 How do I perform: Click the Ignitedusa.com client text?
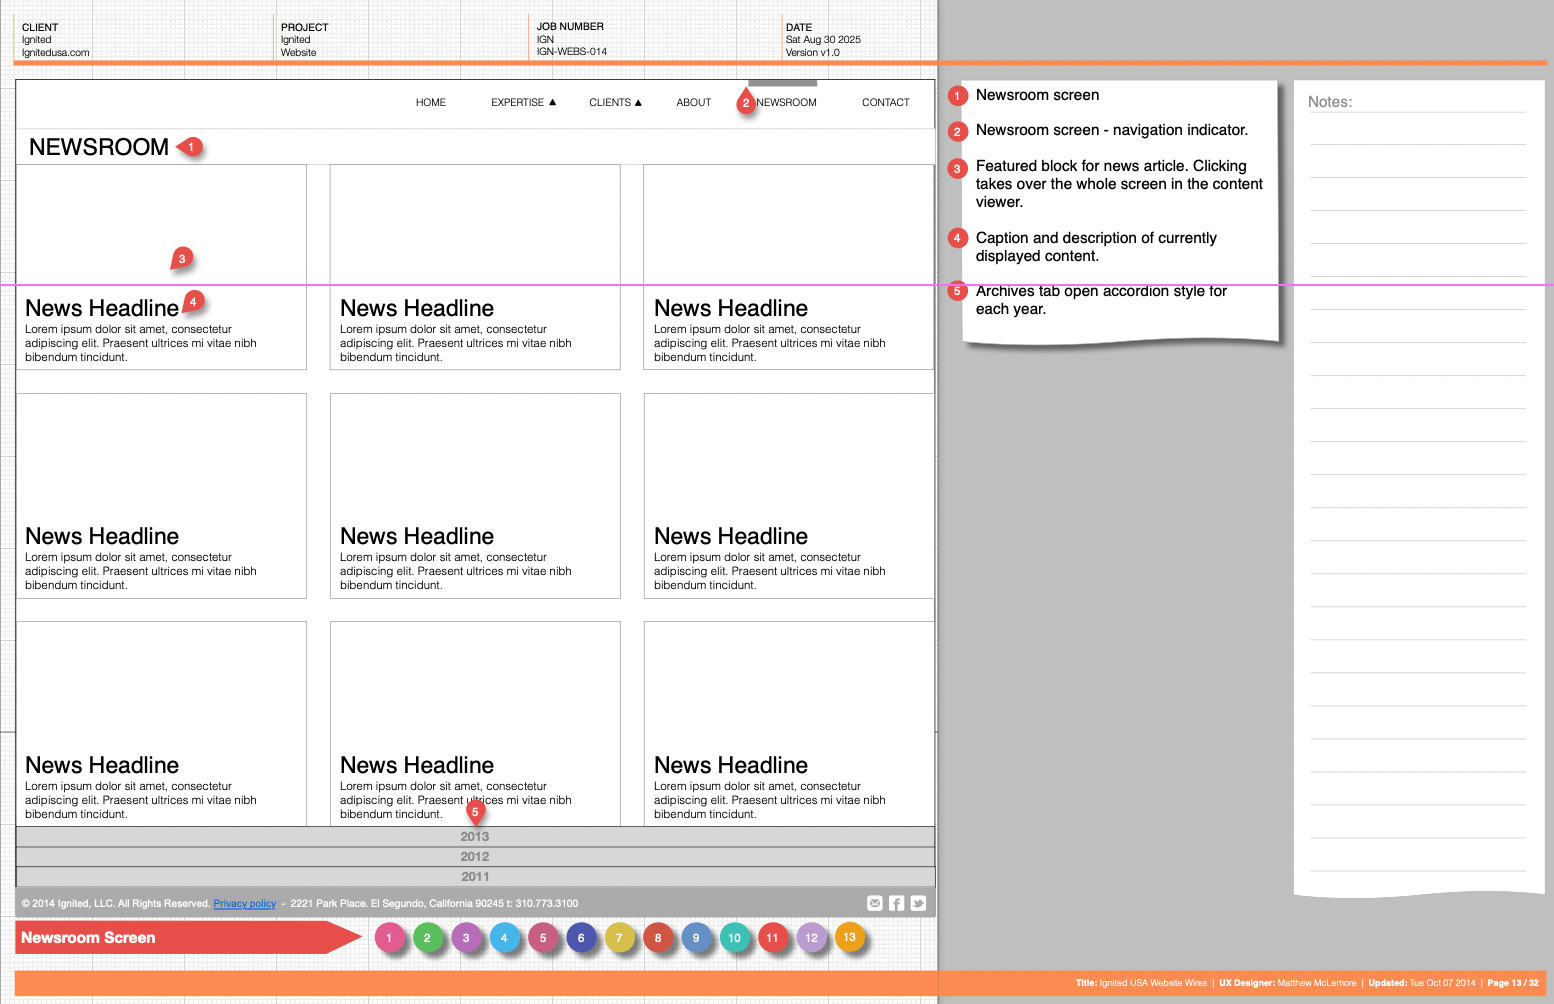pyautogui.click(x=56, y=53)
